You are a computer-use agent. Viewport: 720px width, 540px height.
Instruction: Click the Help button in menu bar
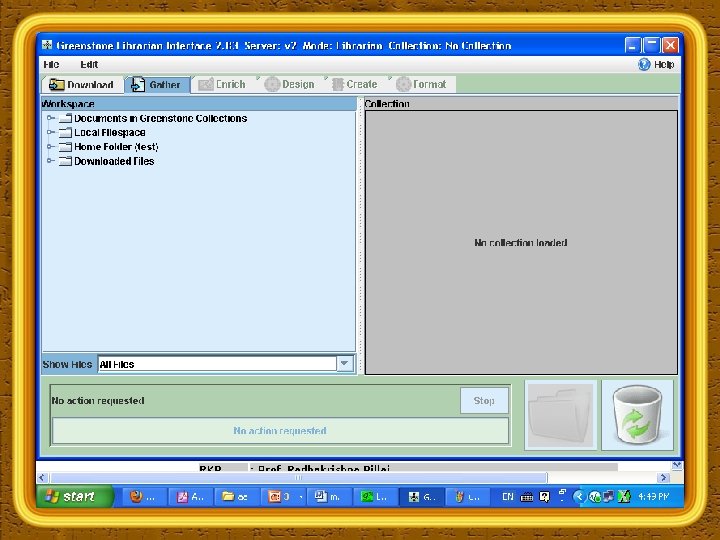656,65
